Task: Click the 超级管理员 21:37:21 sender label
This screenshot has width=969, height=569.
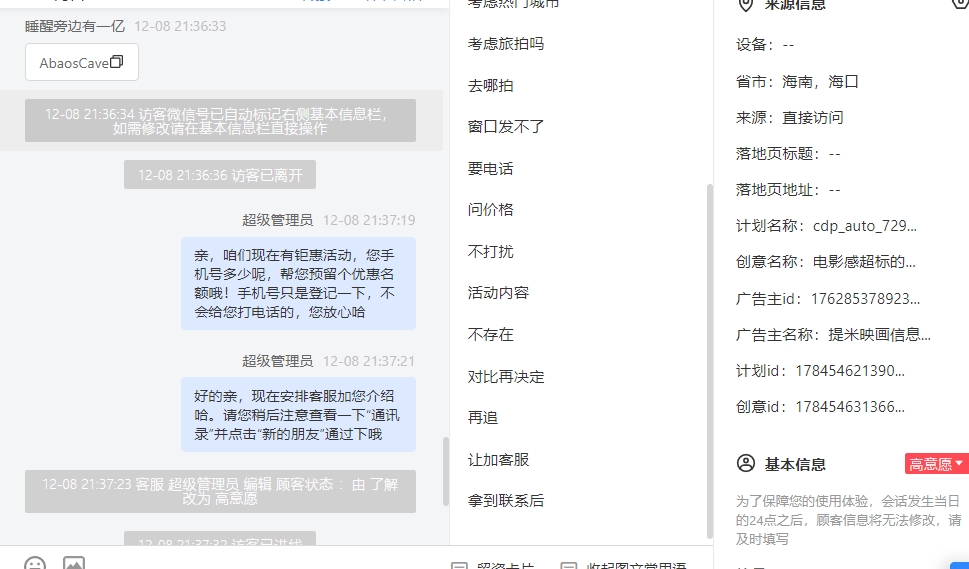Action: [277, 361]
